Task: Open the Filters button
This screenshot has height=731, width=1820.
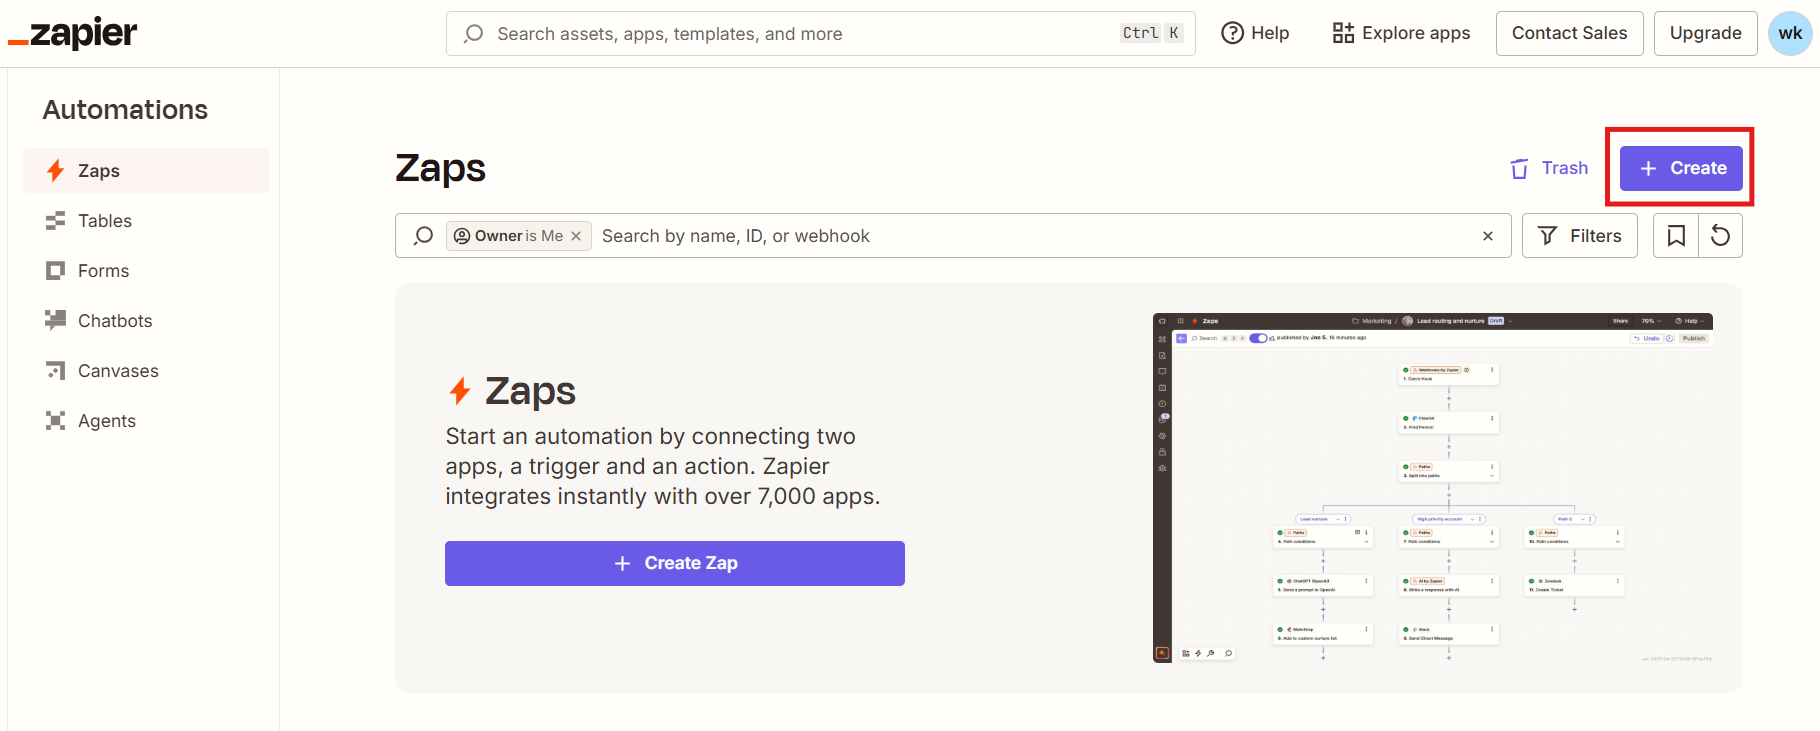Action: point(1580,236)
